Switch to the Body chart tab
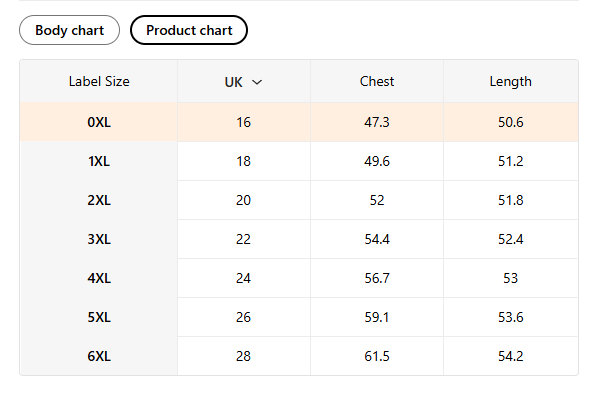The width and height of the screenshot is (607, 401). coord(69,30)
